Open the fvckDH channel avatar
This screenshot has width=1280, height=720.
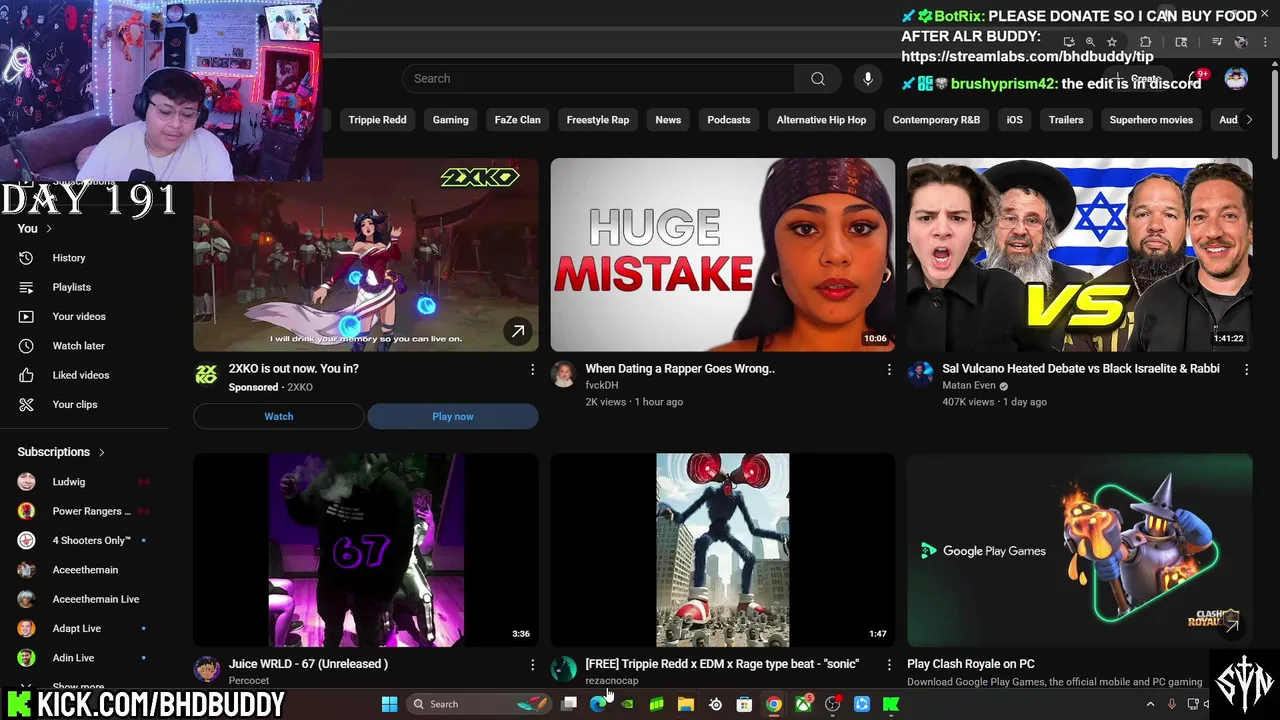click(563, 374)
